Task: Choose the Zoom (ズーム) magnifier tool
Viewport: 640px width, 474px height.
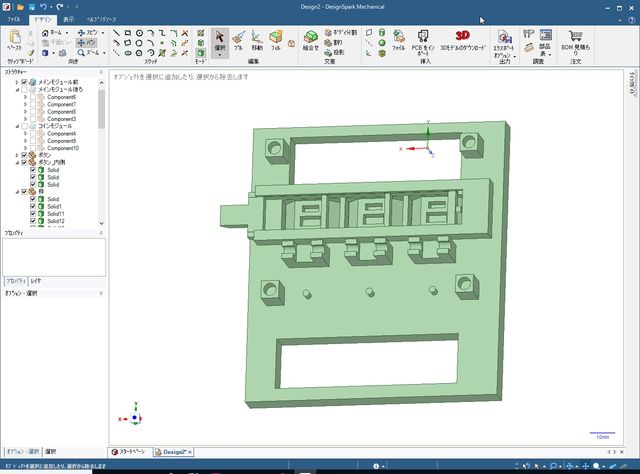Action: coord(88,53)
